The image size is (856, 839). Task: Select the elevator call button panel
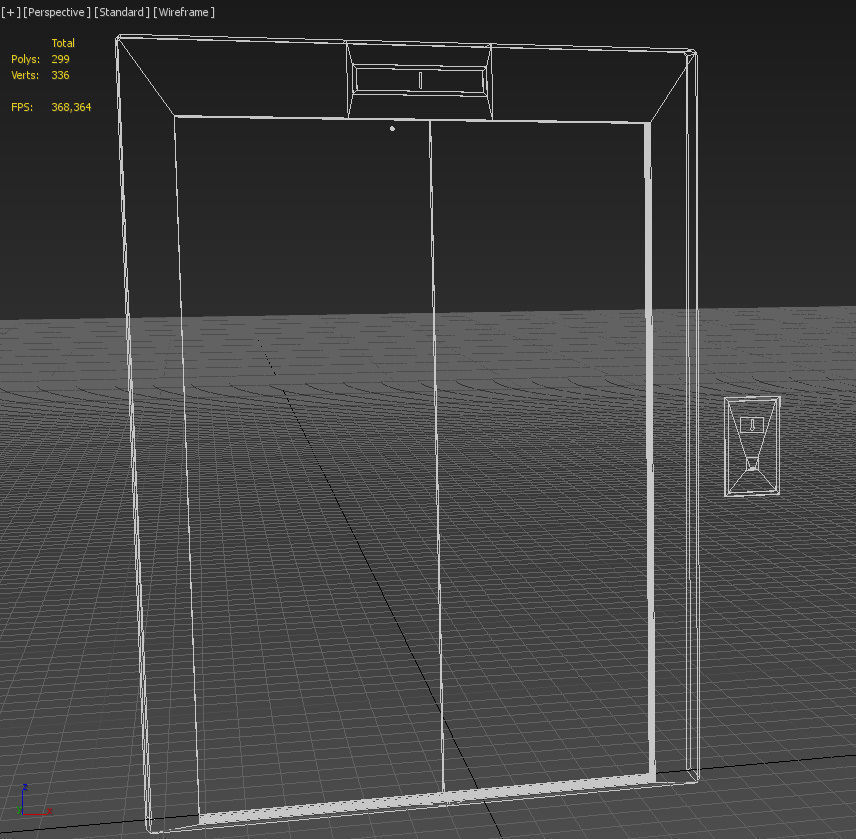click(752, 447)
